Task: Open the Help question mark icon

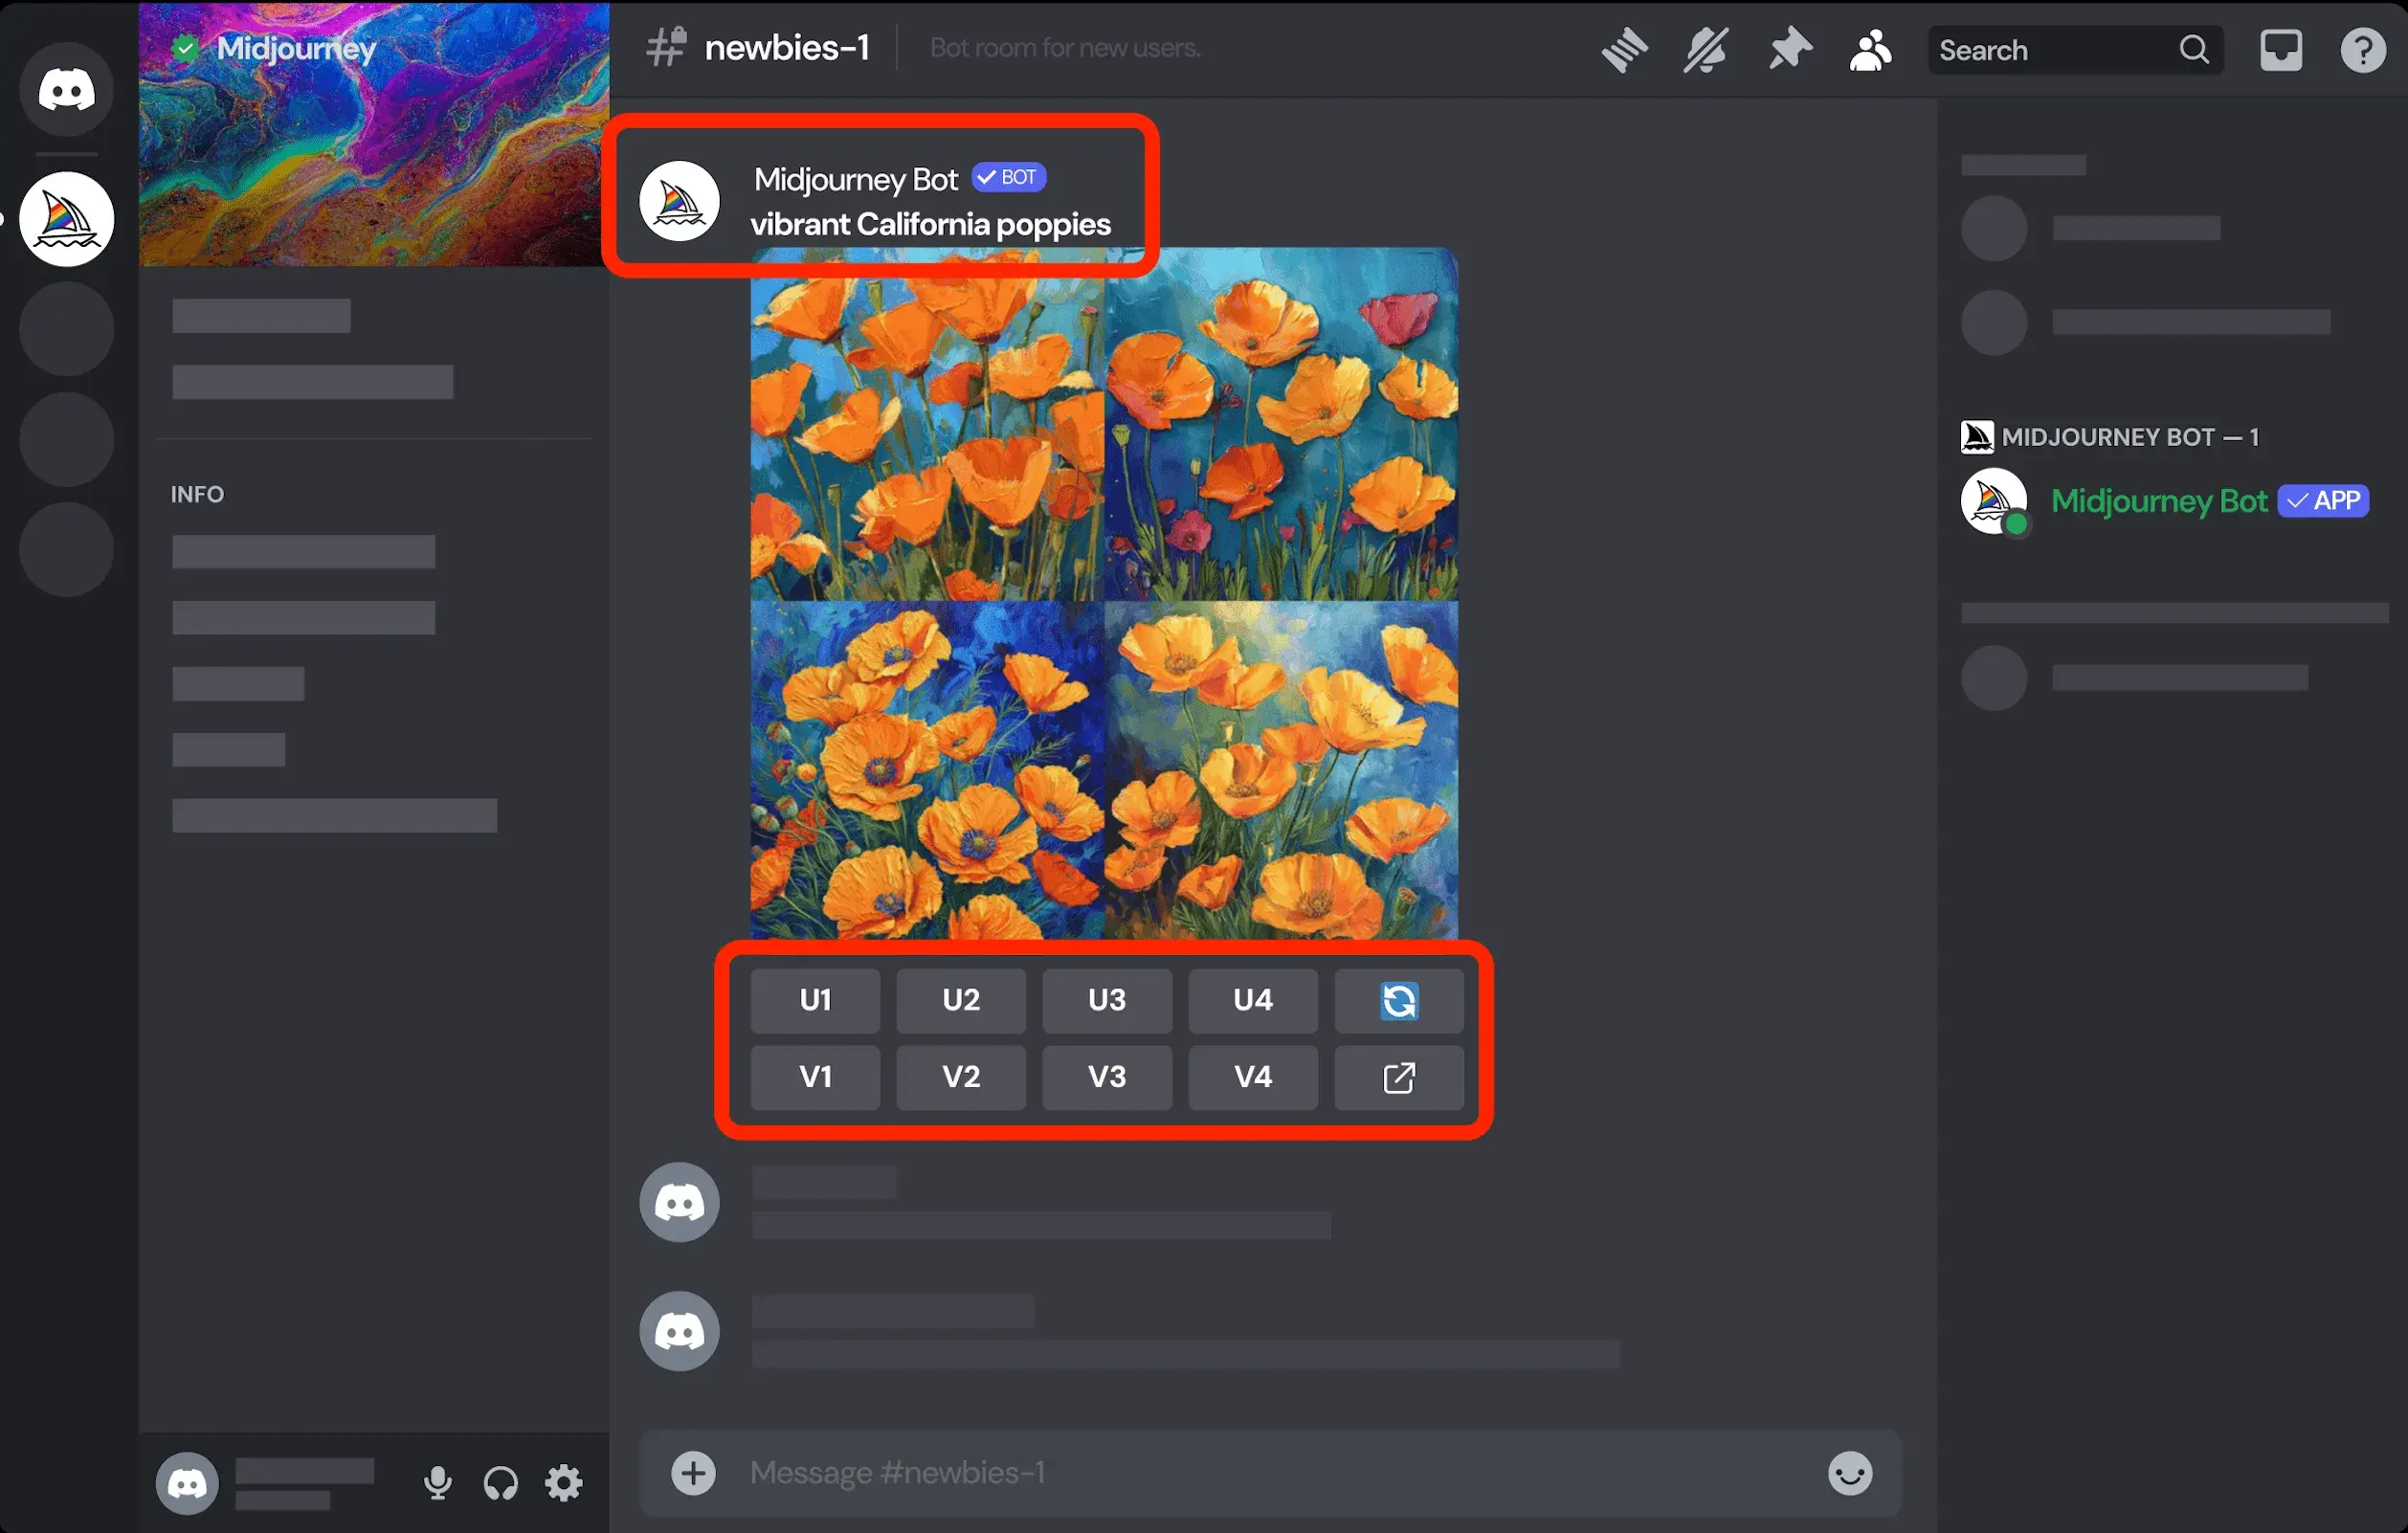Action: click(2363, 50)
